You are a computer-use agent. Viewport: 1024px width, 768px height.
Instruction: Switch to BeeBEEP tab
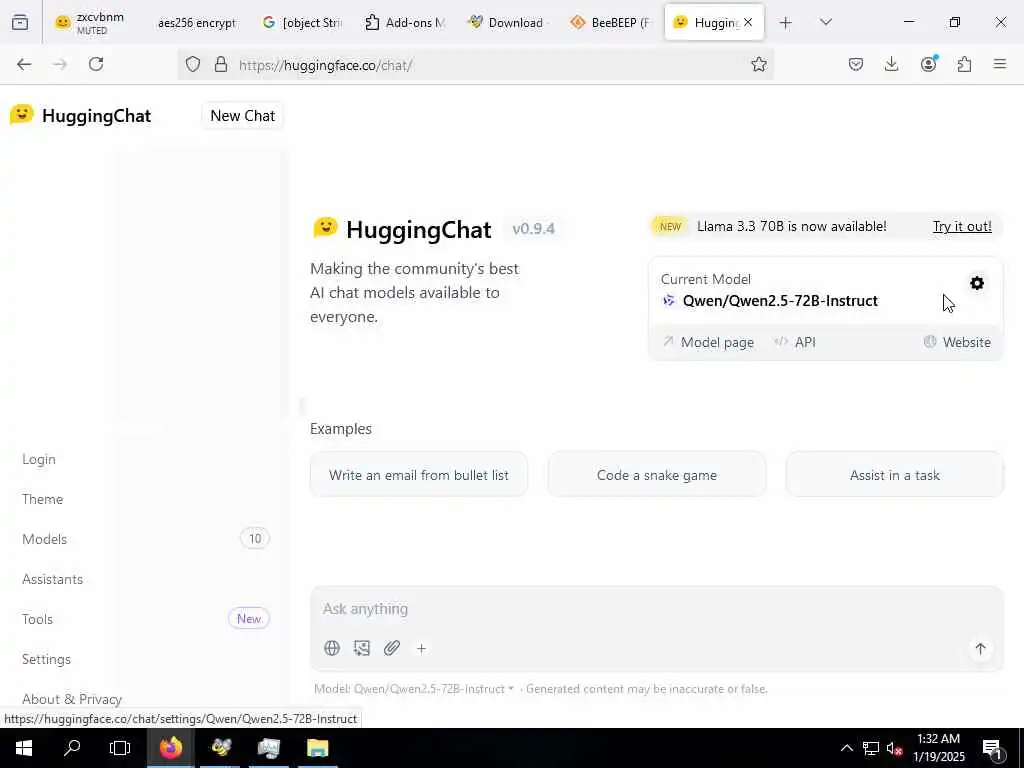pos(610,23)
